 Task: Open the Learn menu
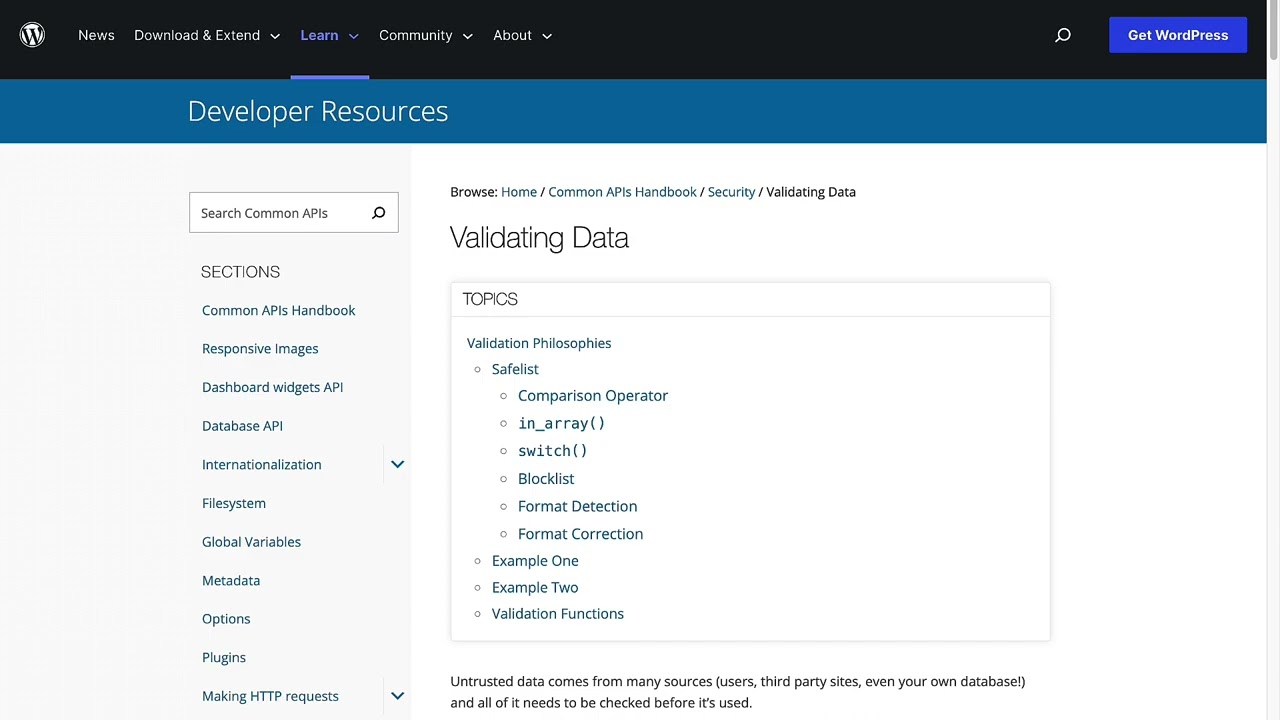(329, 35)
